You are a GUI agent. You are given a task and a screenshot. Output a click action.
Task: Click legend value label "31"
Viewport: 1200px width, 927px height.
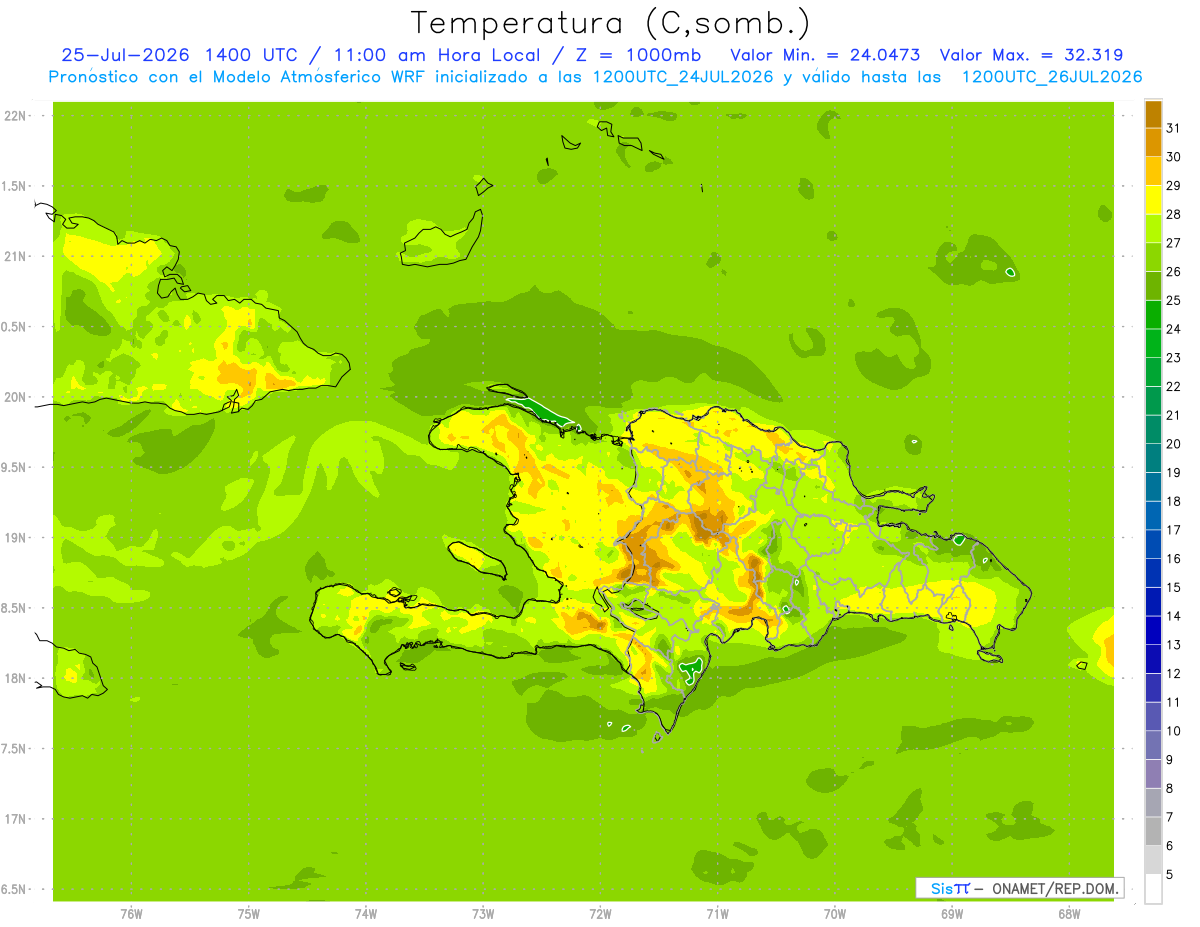click(1173, 128)
